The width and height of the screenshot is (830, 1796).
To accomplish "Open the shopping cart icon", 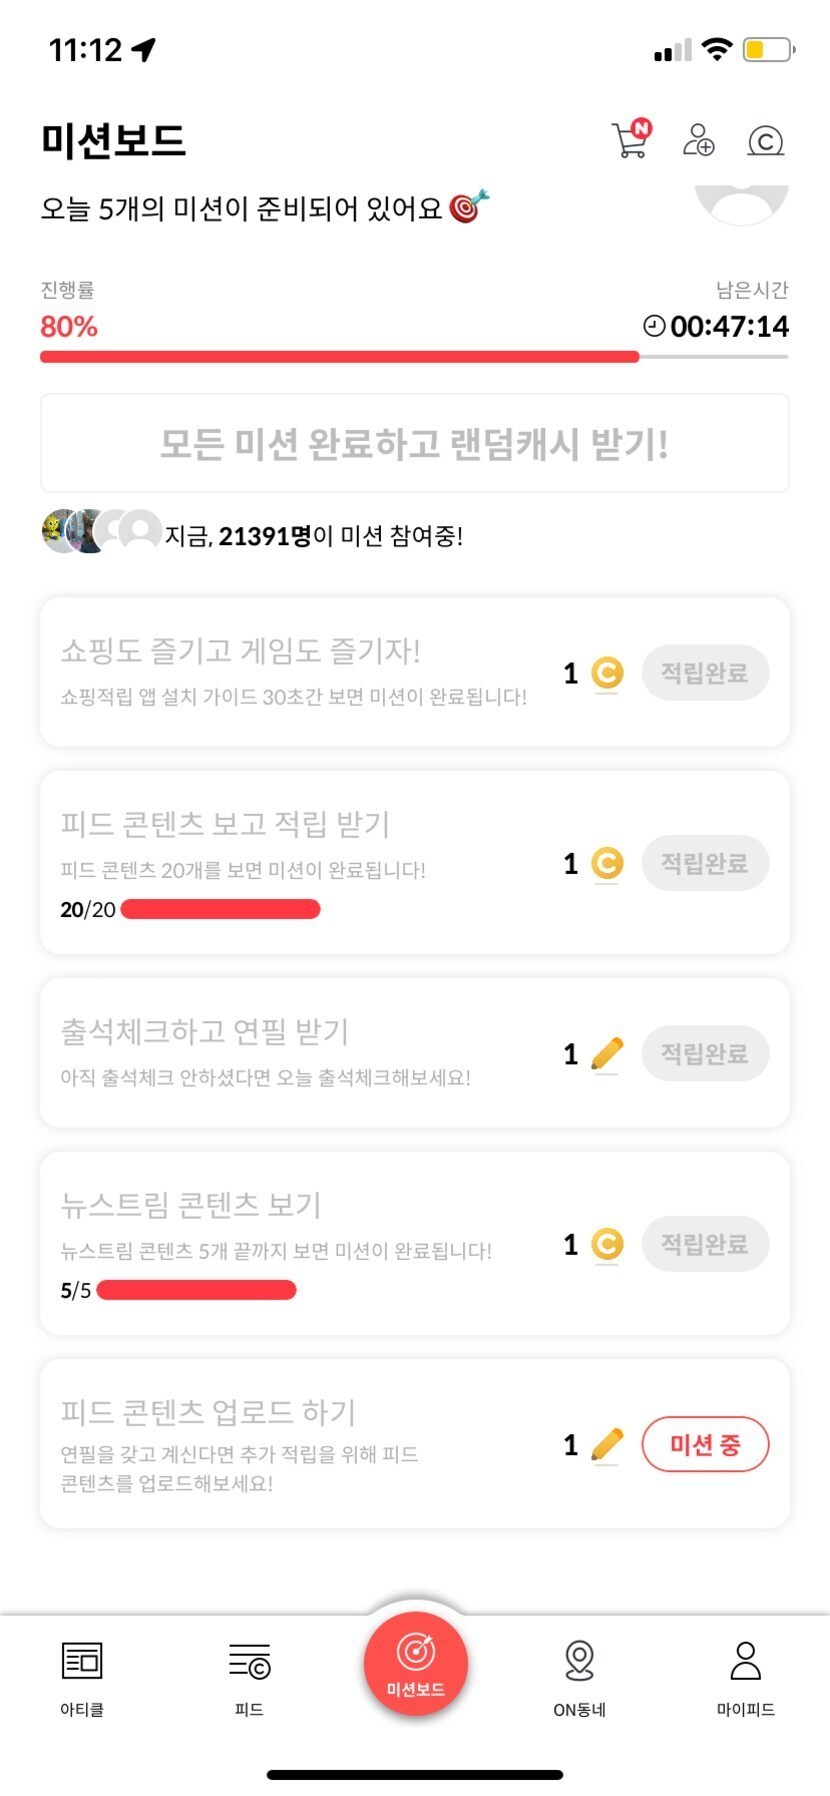I will coord(630,140).
